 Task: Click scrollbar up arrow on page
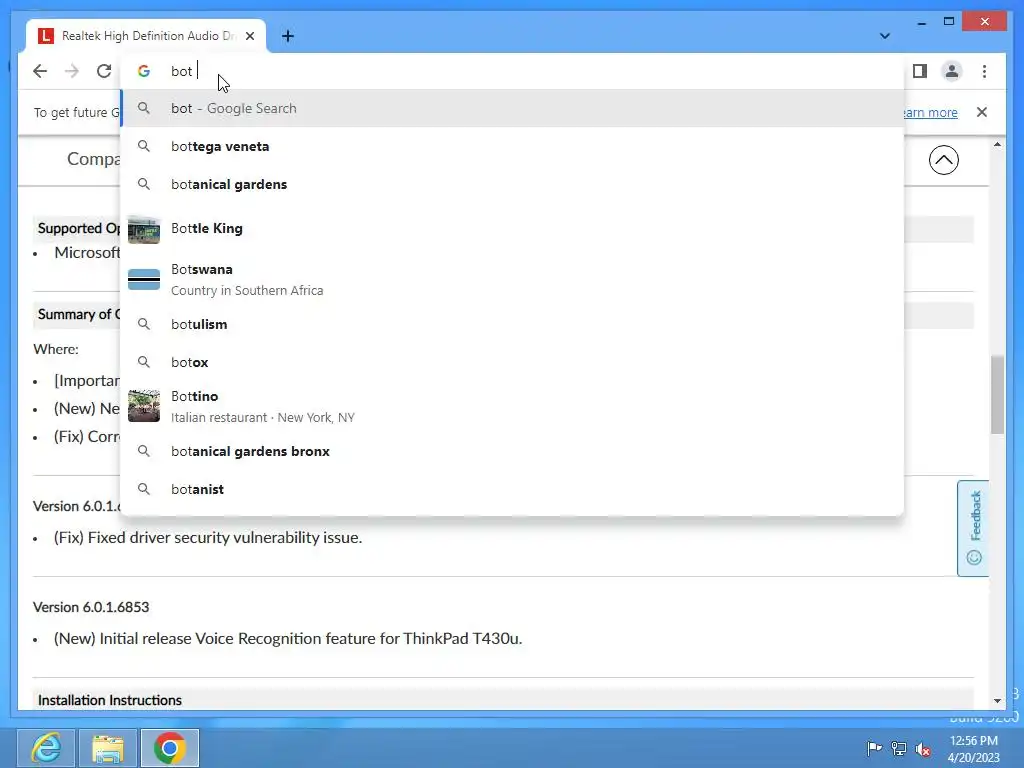pyautogui.click(x=997, y=144)
